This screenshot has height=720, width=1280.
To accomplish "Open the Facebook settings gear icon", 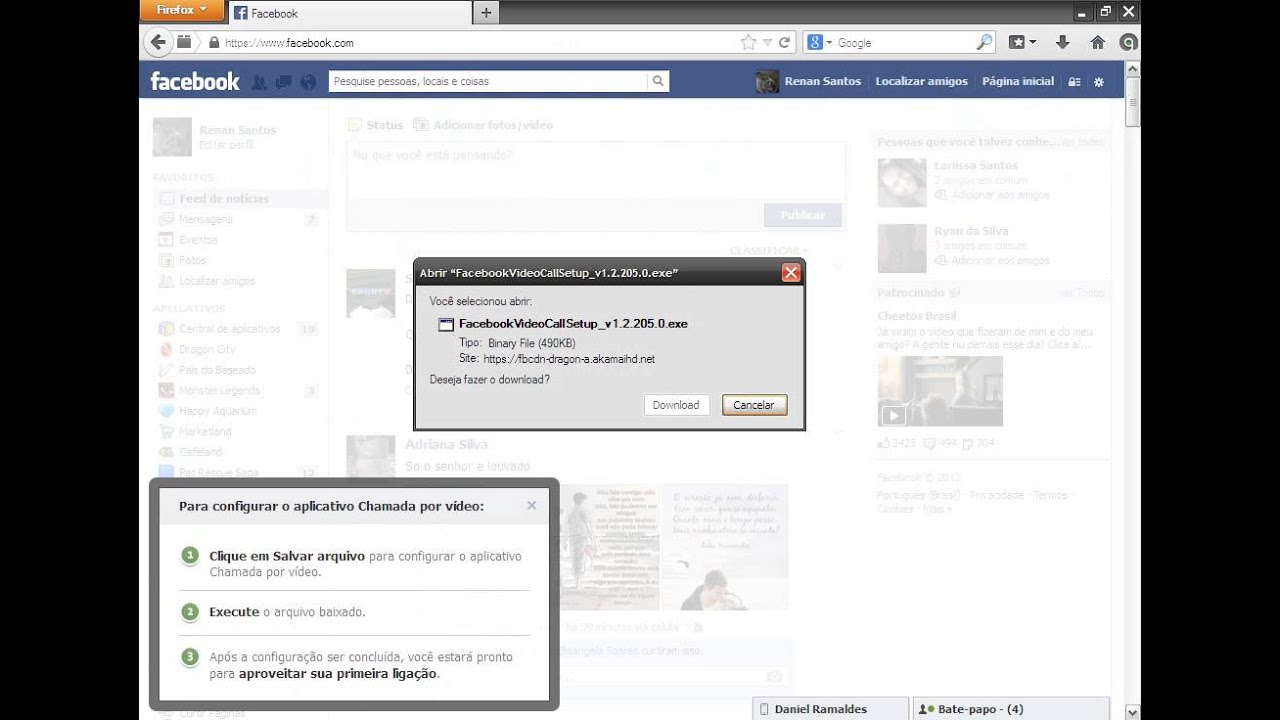I will pyautogui.click(x=1099, y=82).
